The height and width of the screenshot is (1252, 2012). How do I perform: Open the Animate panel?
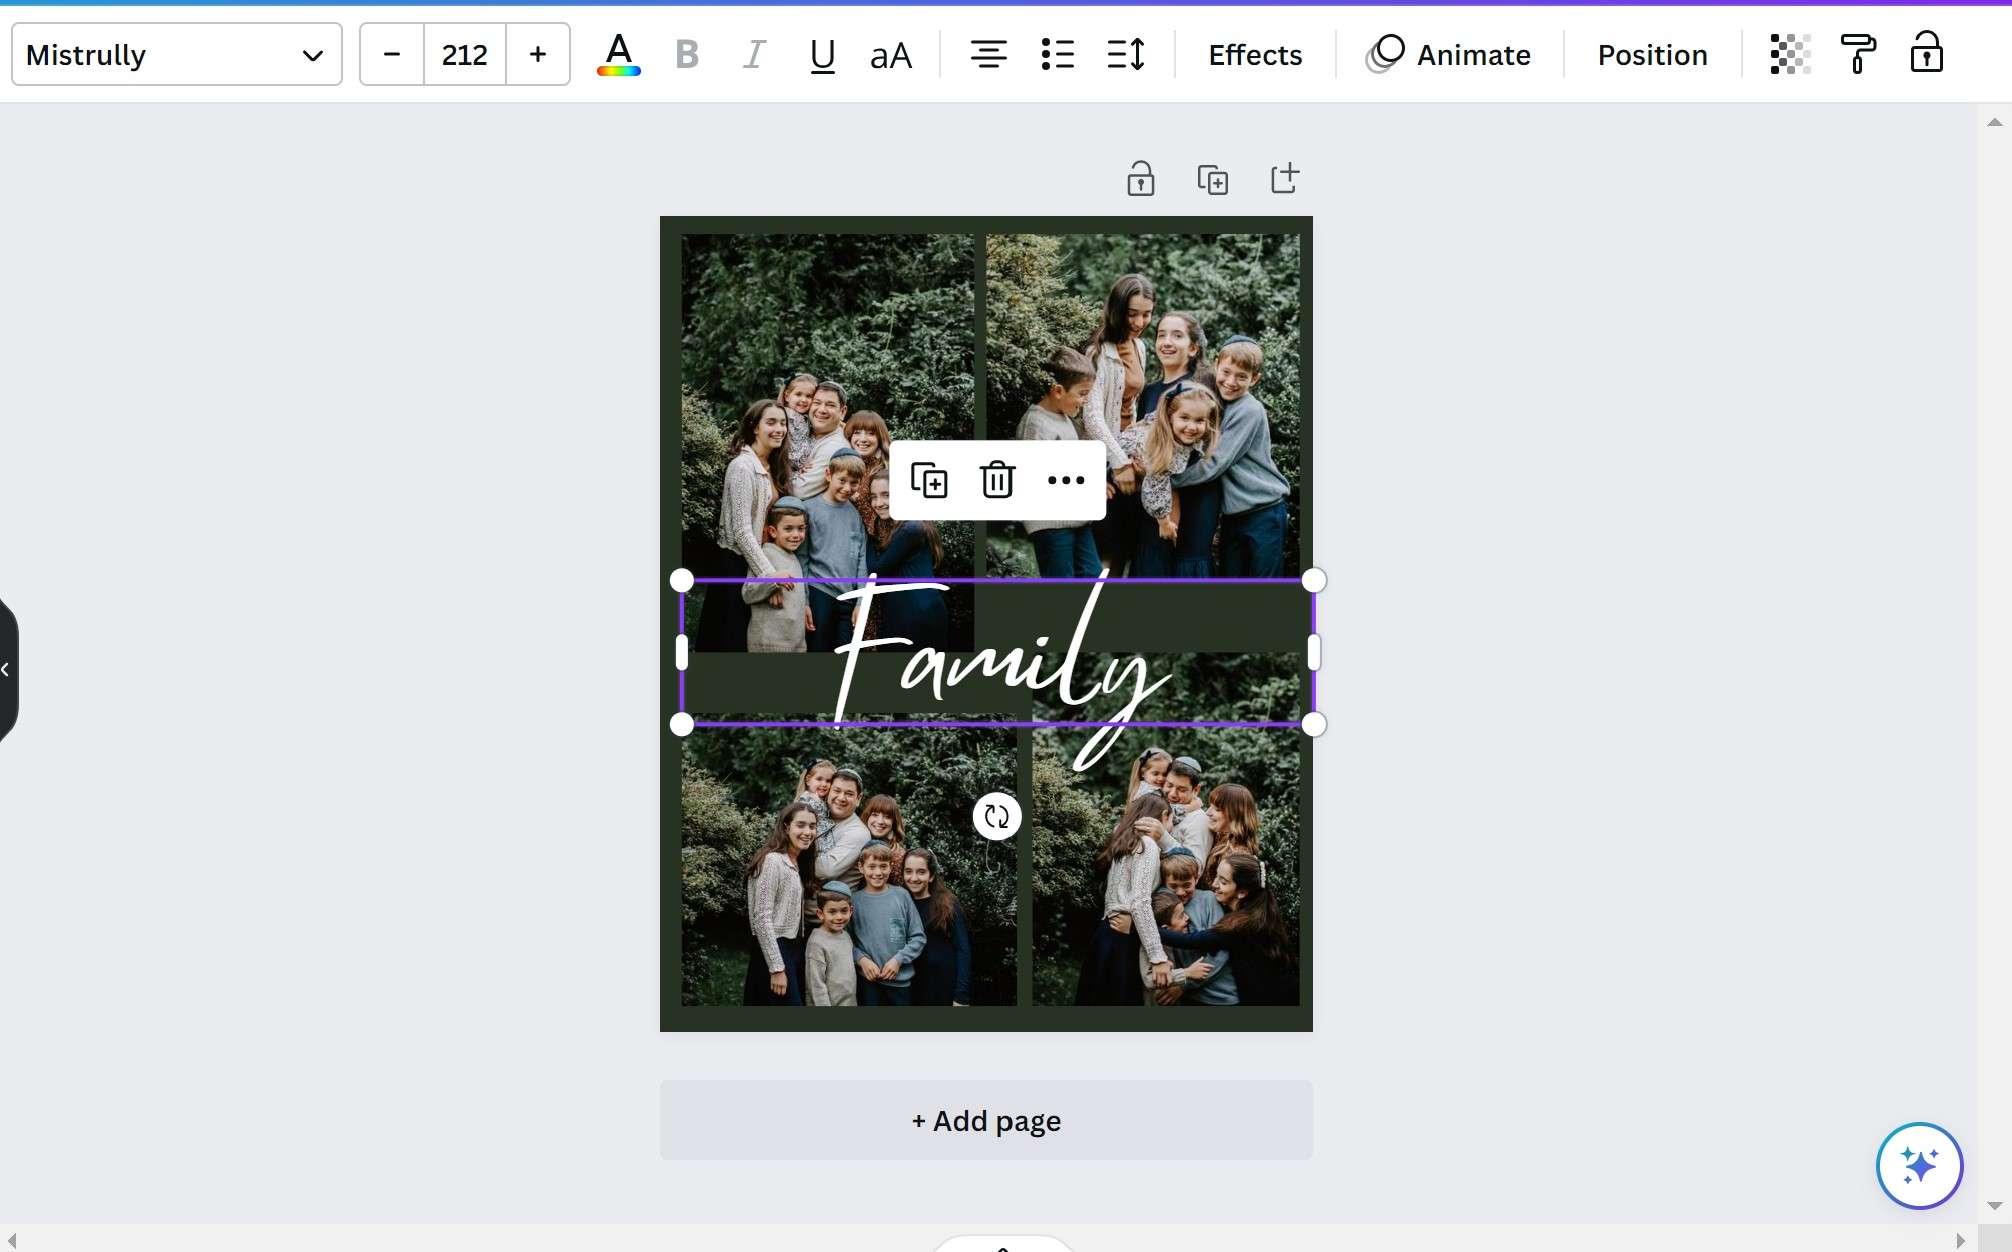[1449, 55]
